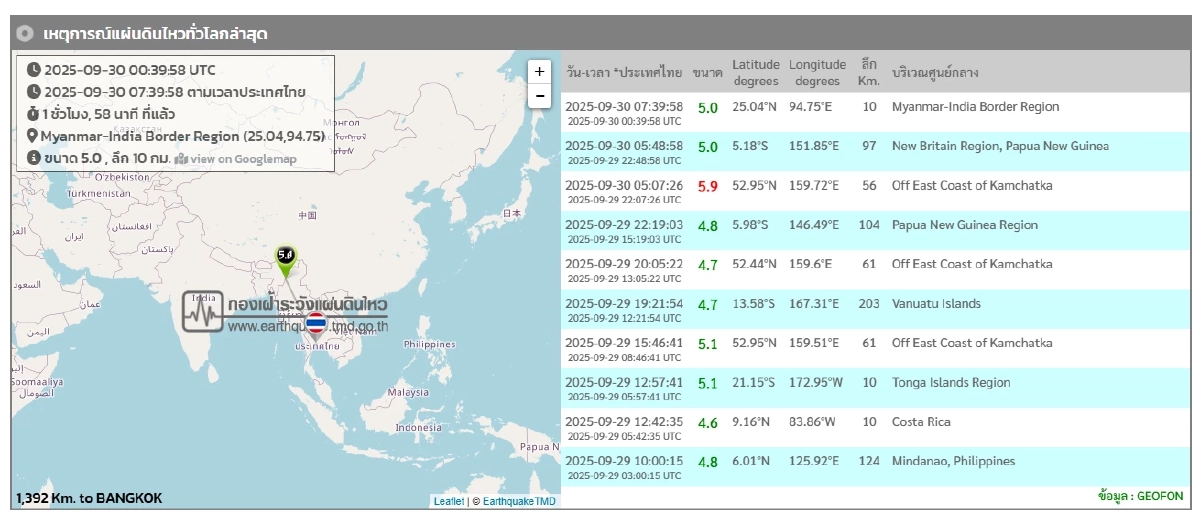Open the Leaflet attribution link
Image resolution: width=1200 pixels, height=525 pixels.
448,501
